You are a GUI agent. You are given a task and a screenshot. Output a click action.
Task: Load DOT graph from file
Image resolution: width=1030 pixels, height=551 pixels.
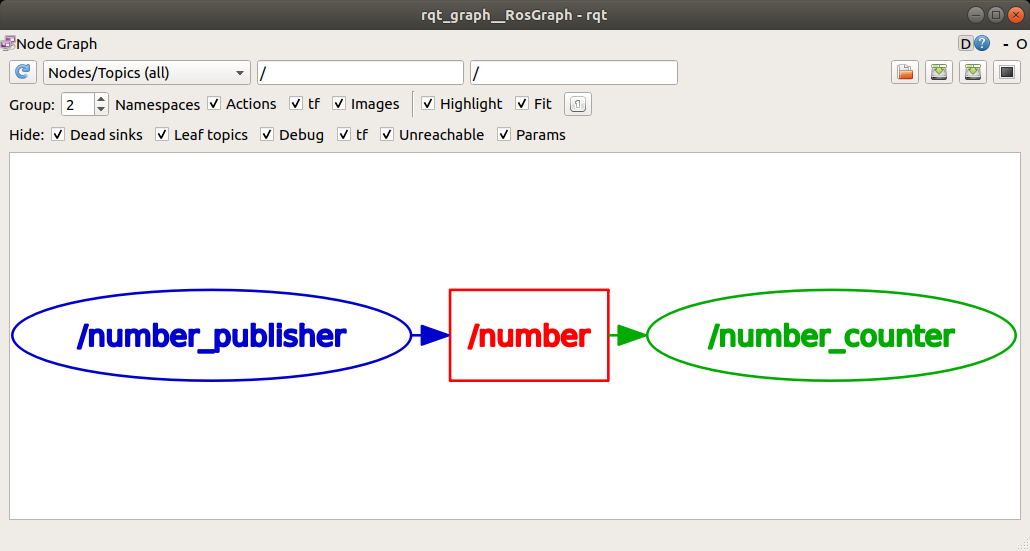point(905,72)
